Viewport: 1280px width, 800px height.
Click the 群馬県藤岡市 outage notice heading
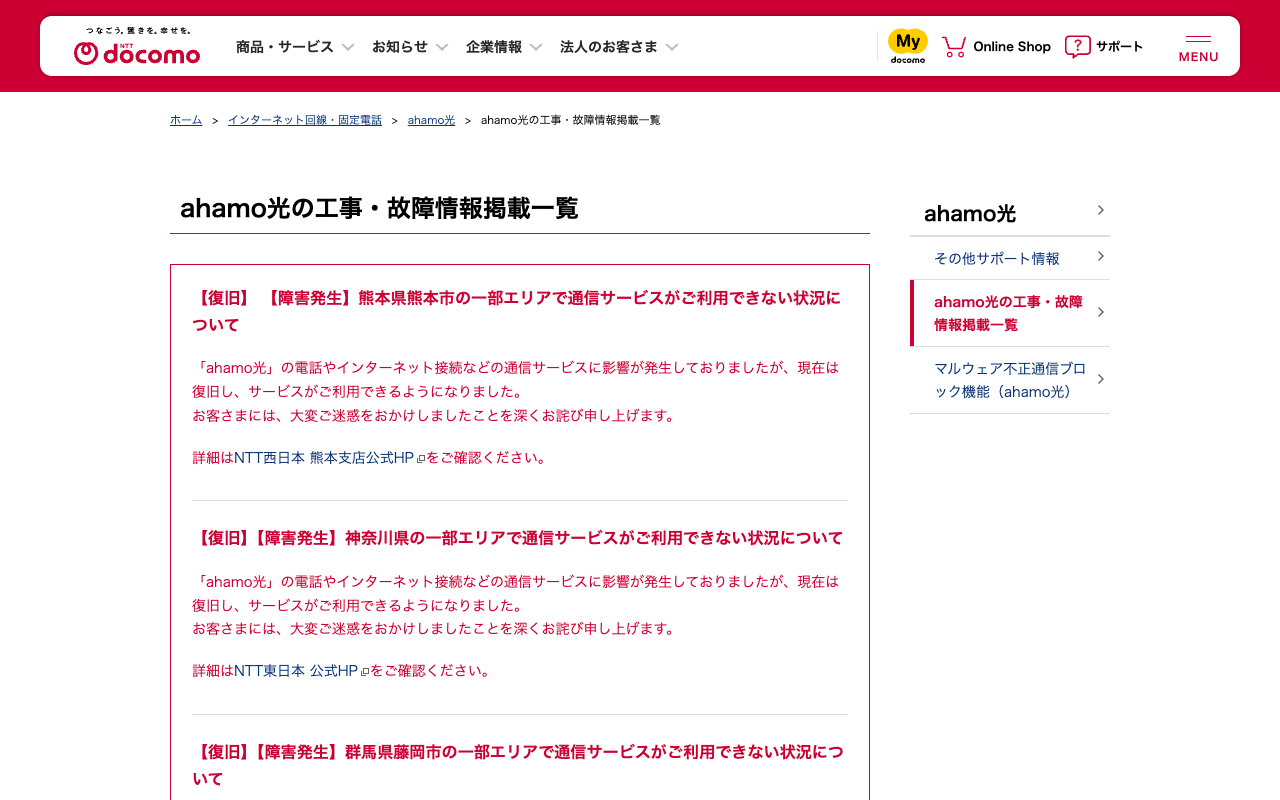click(518, 765)
